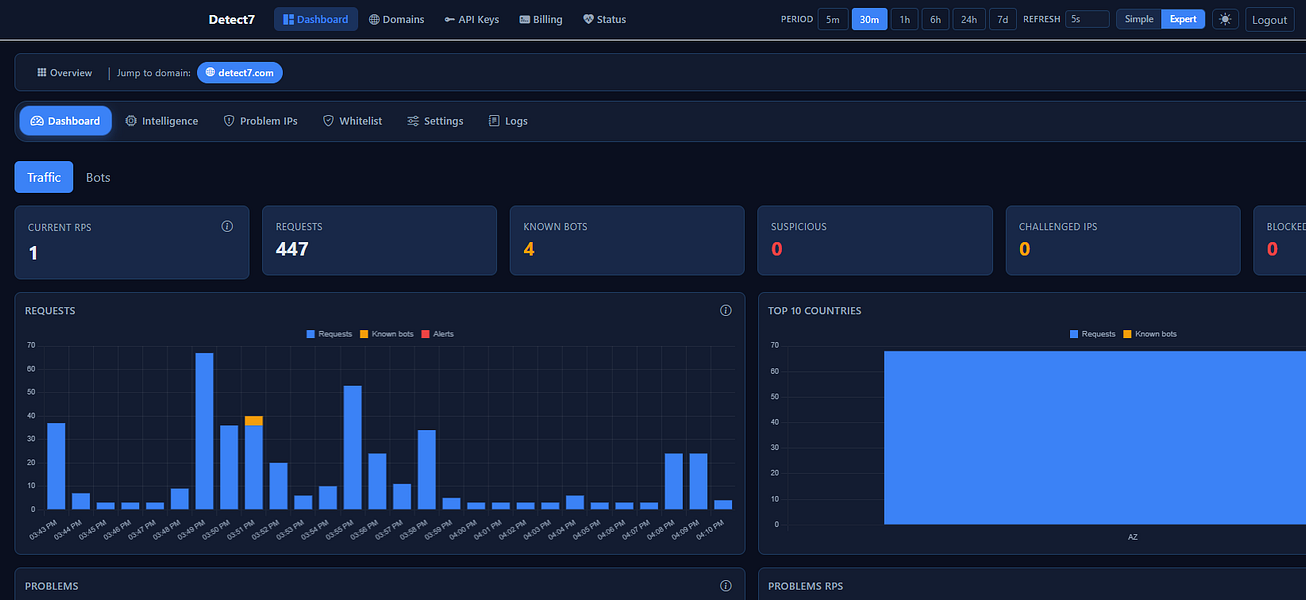Screen dimensions: 1306x600
Task: Open the refresh interval 5s selector
Action: tap(1087, 19)
